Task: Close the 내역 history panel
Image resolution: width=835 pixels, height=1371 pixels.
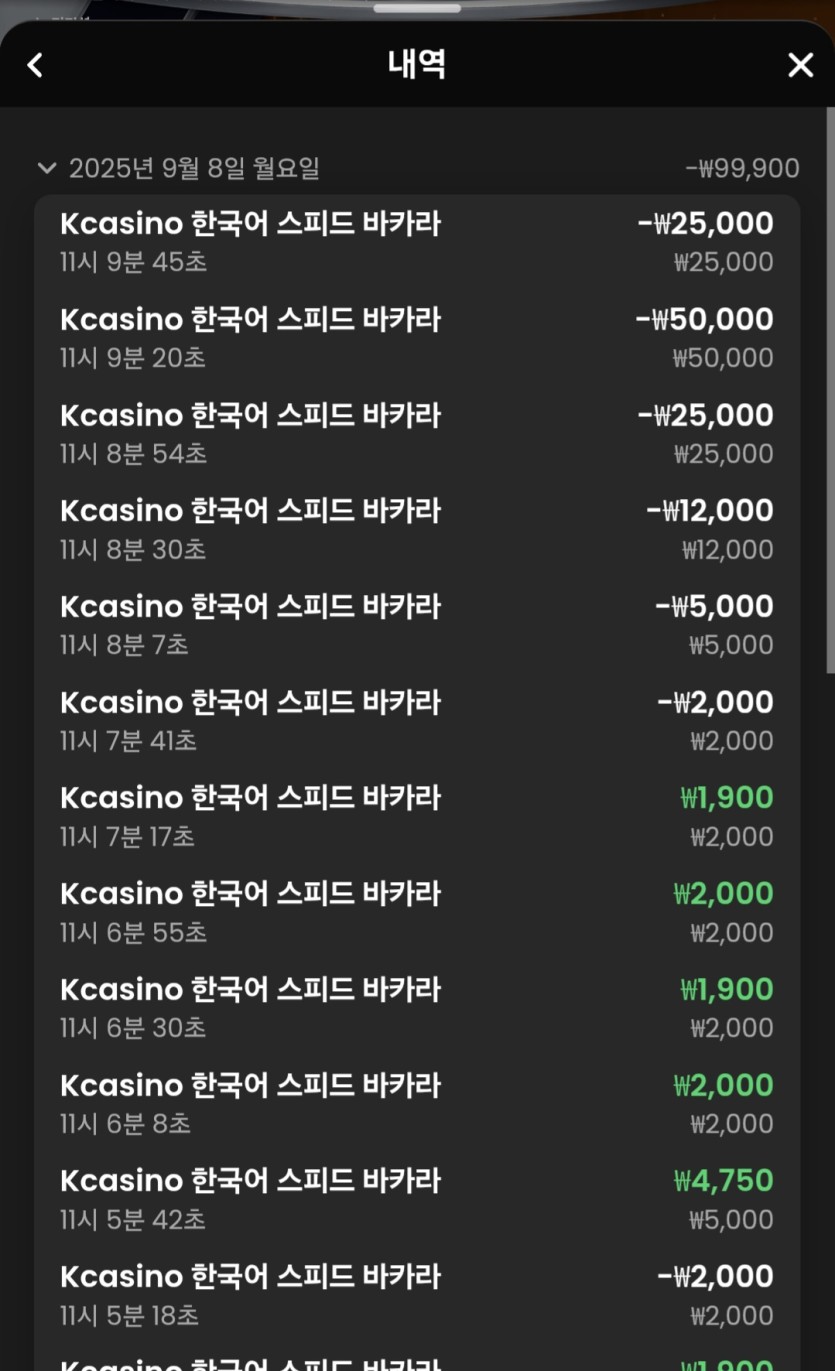Action: click(800, 65)
